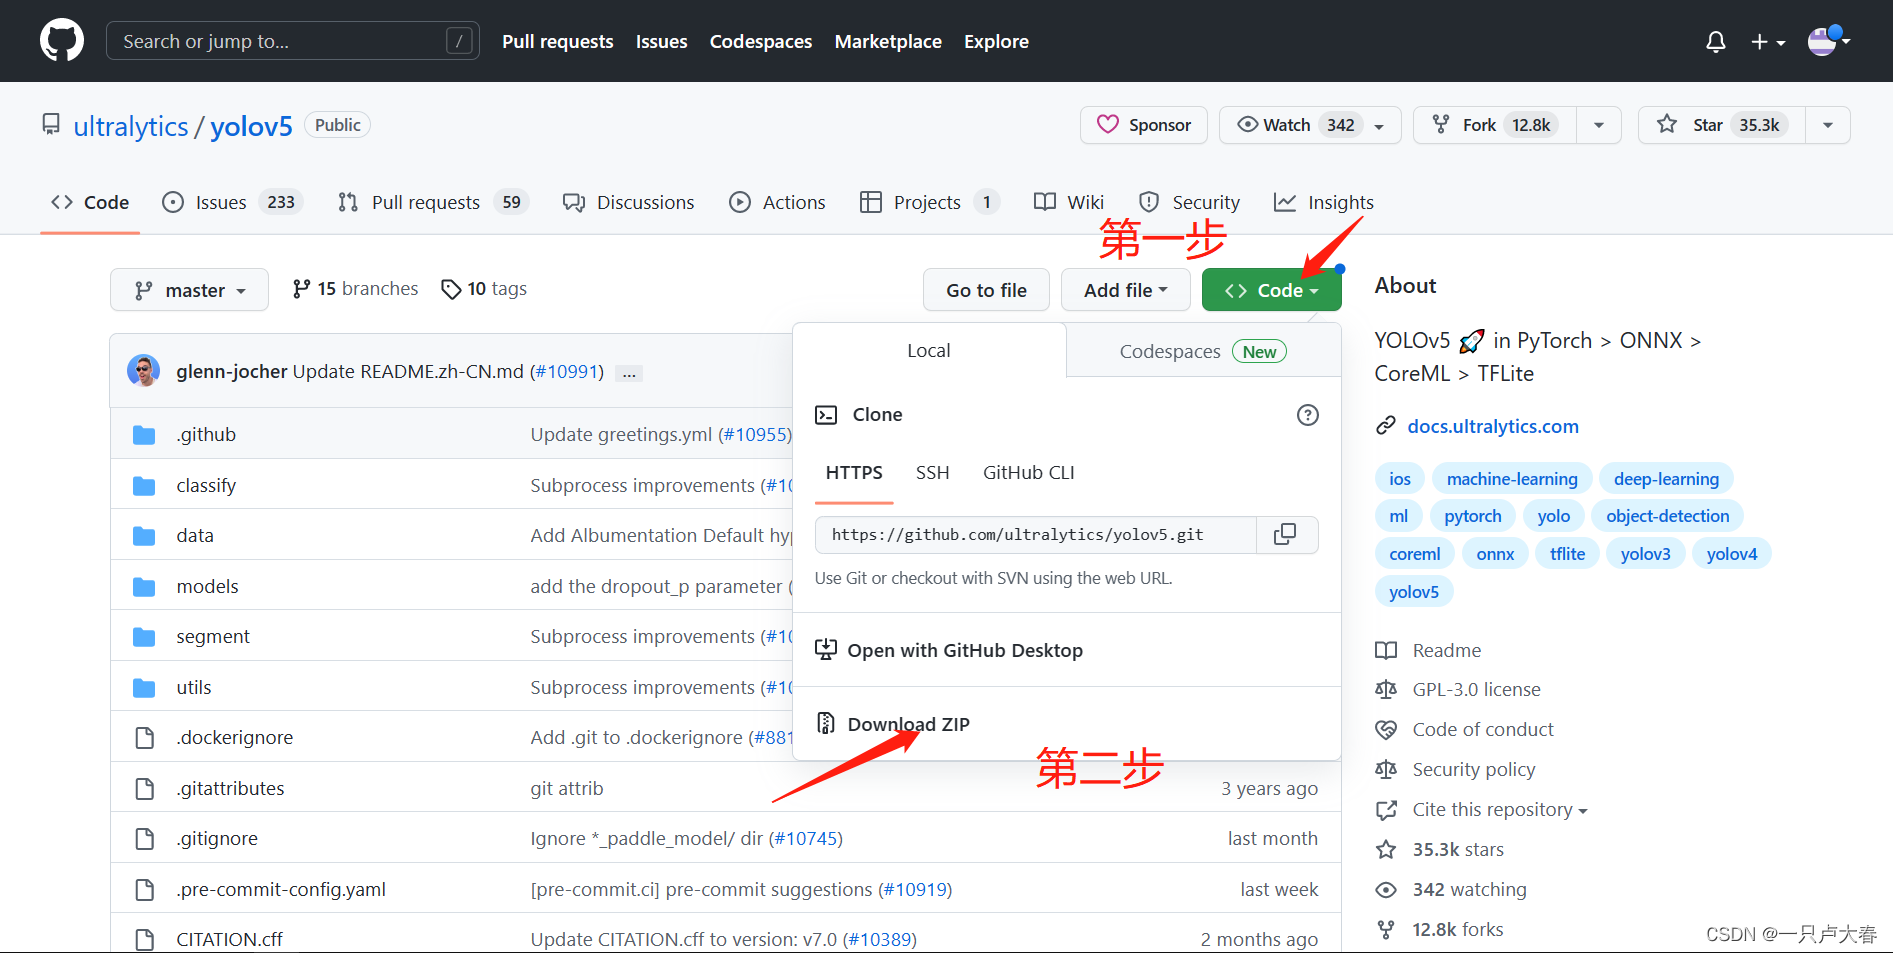Open the Fork options dropdown arrow
Screen dimensions: 1893x953
[1599, 125]
